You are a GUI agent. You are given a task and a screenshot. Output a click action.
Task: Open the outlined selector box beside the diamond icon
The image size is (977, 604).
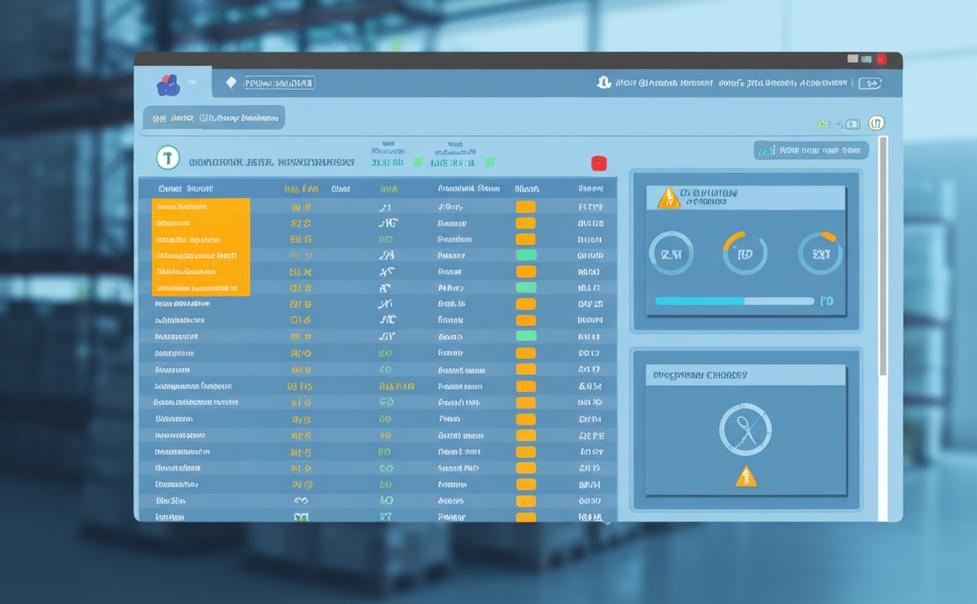(279, 83)
